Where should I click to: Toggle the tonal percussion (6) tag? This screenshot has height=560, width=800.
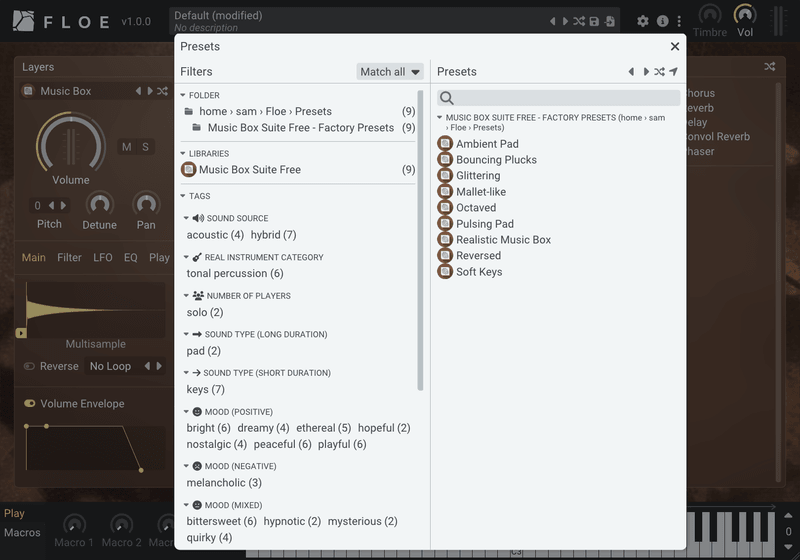(235, 273)
